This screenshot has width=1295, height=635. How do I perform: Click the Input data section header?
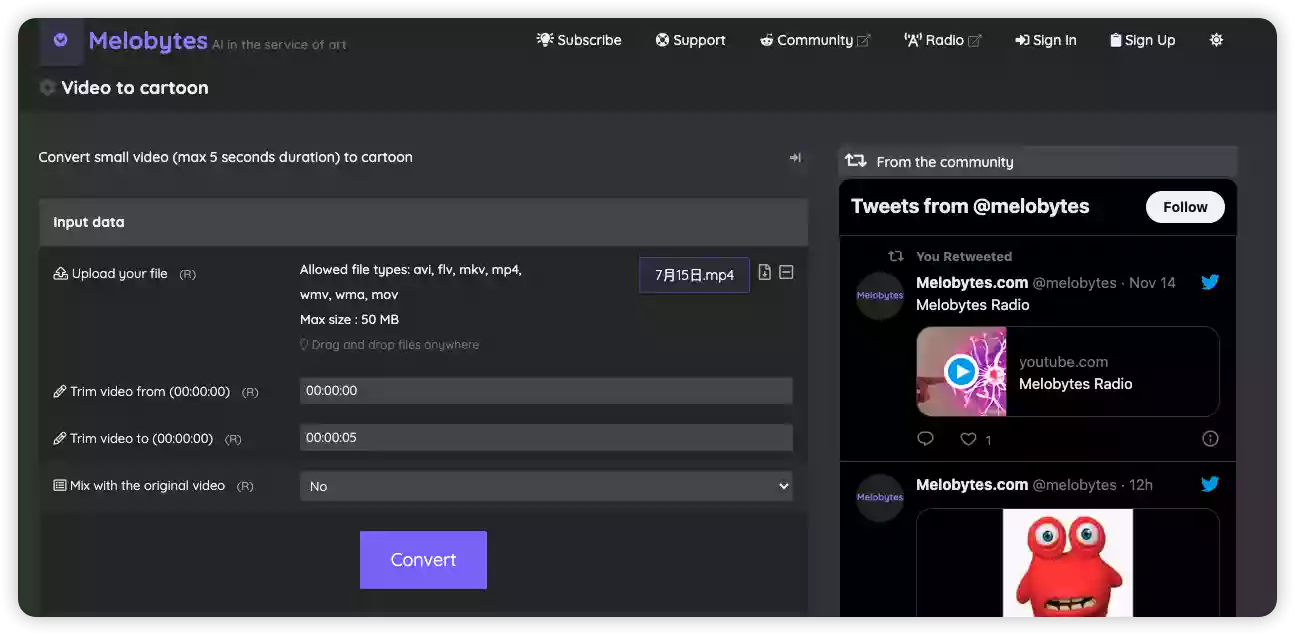423,222
